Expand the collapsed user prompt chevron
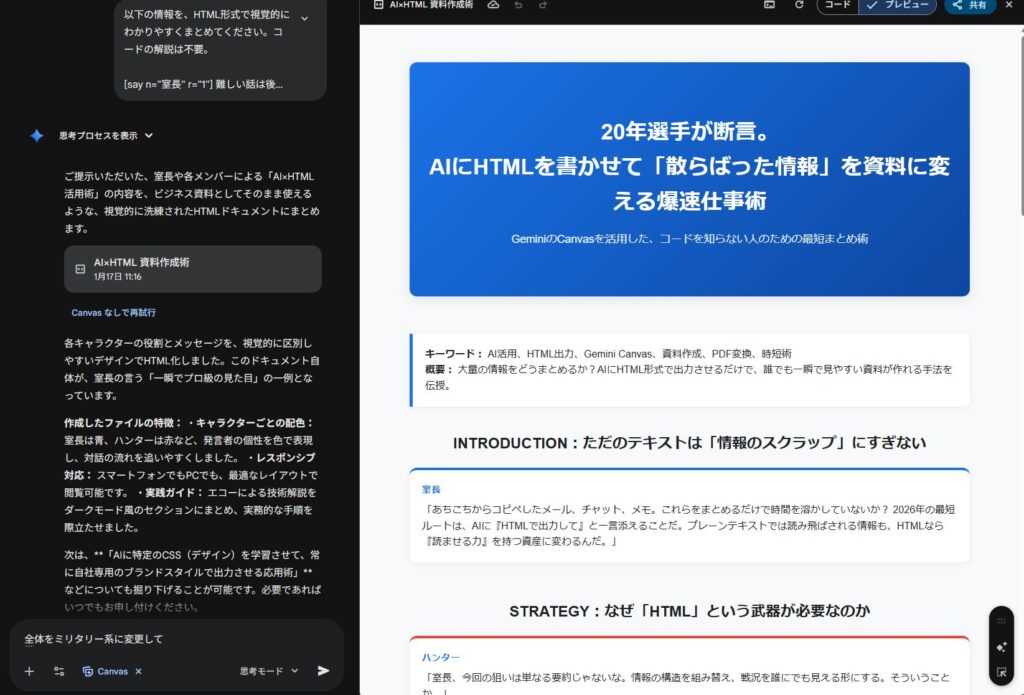The width and height of the screenshot is (1024, 695). [305, 18]
